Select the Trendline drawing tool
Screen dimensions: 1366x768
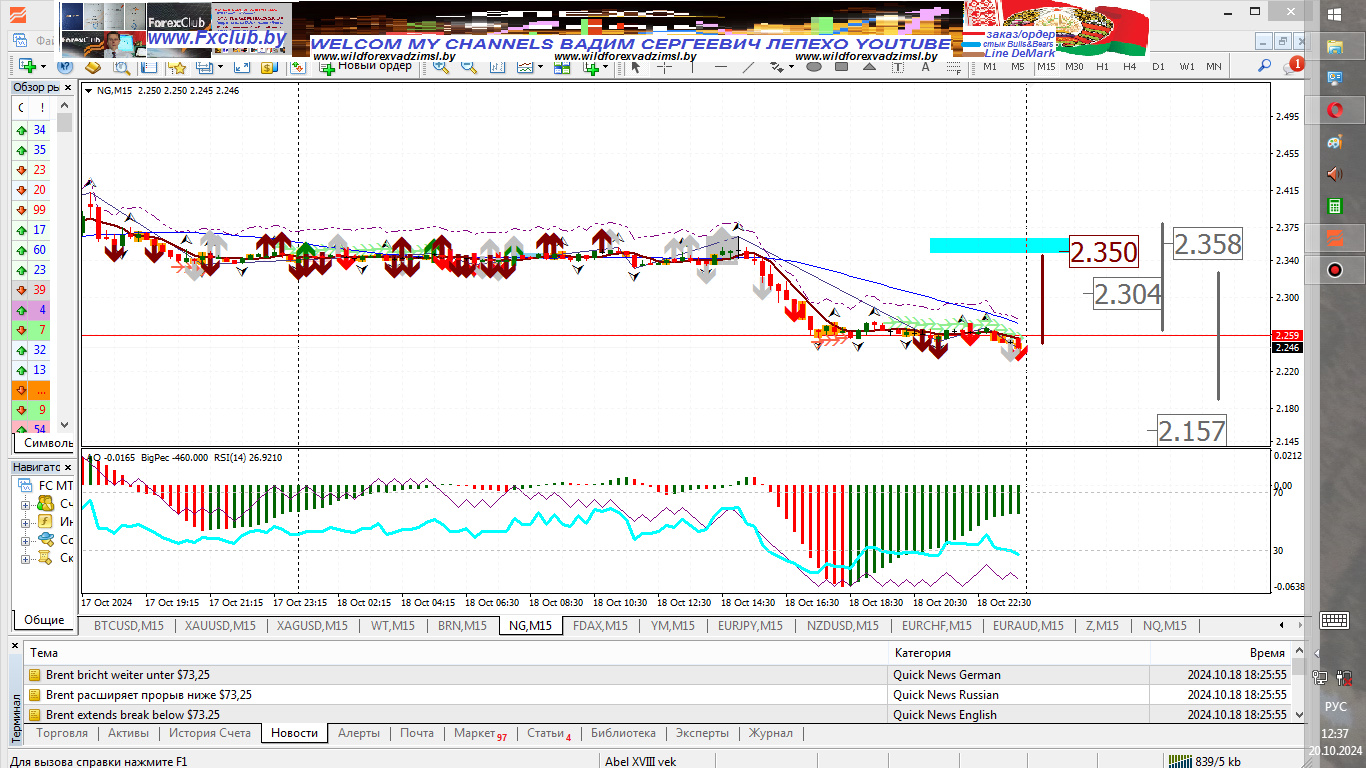coord(748,67)
